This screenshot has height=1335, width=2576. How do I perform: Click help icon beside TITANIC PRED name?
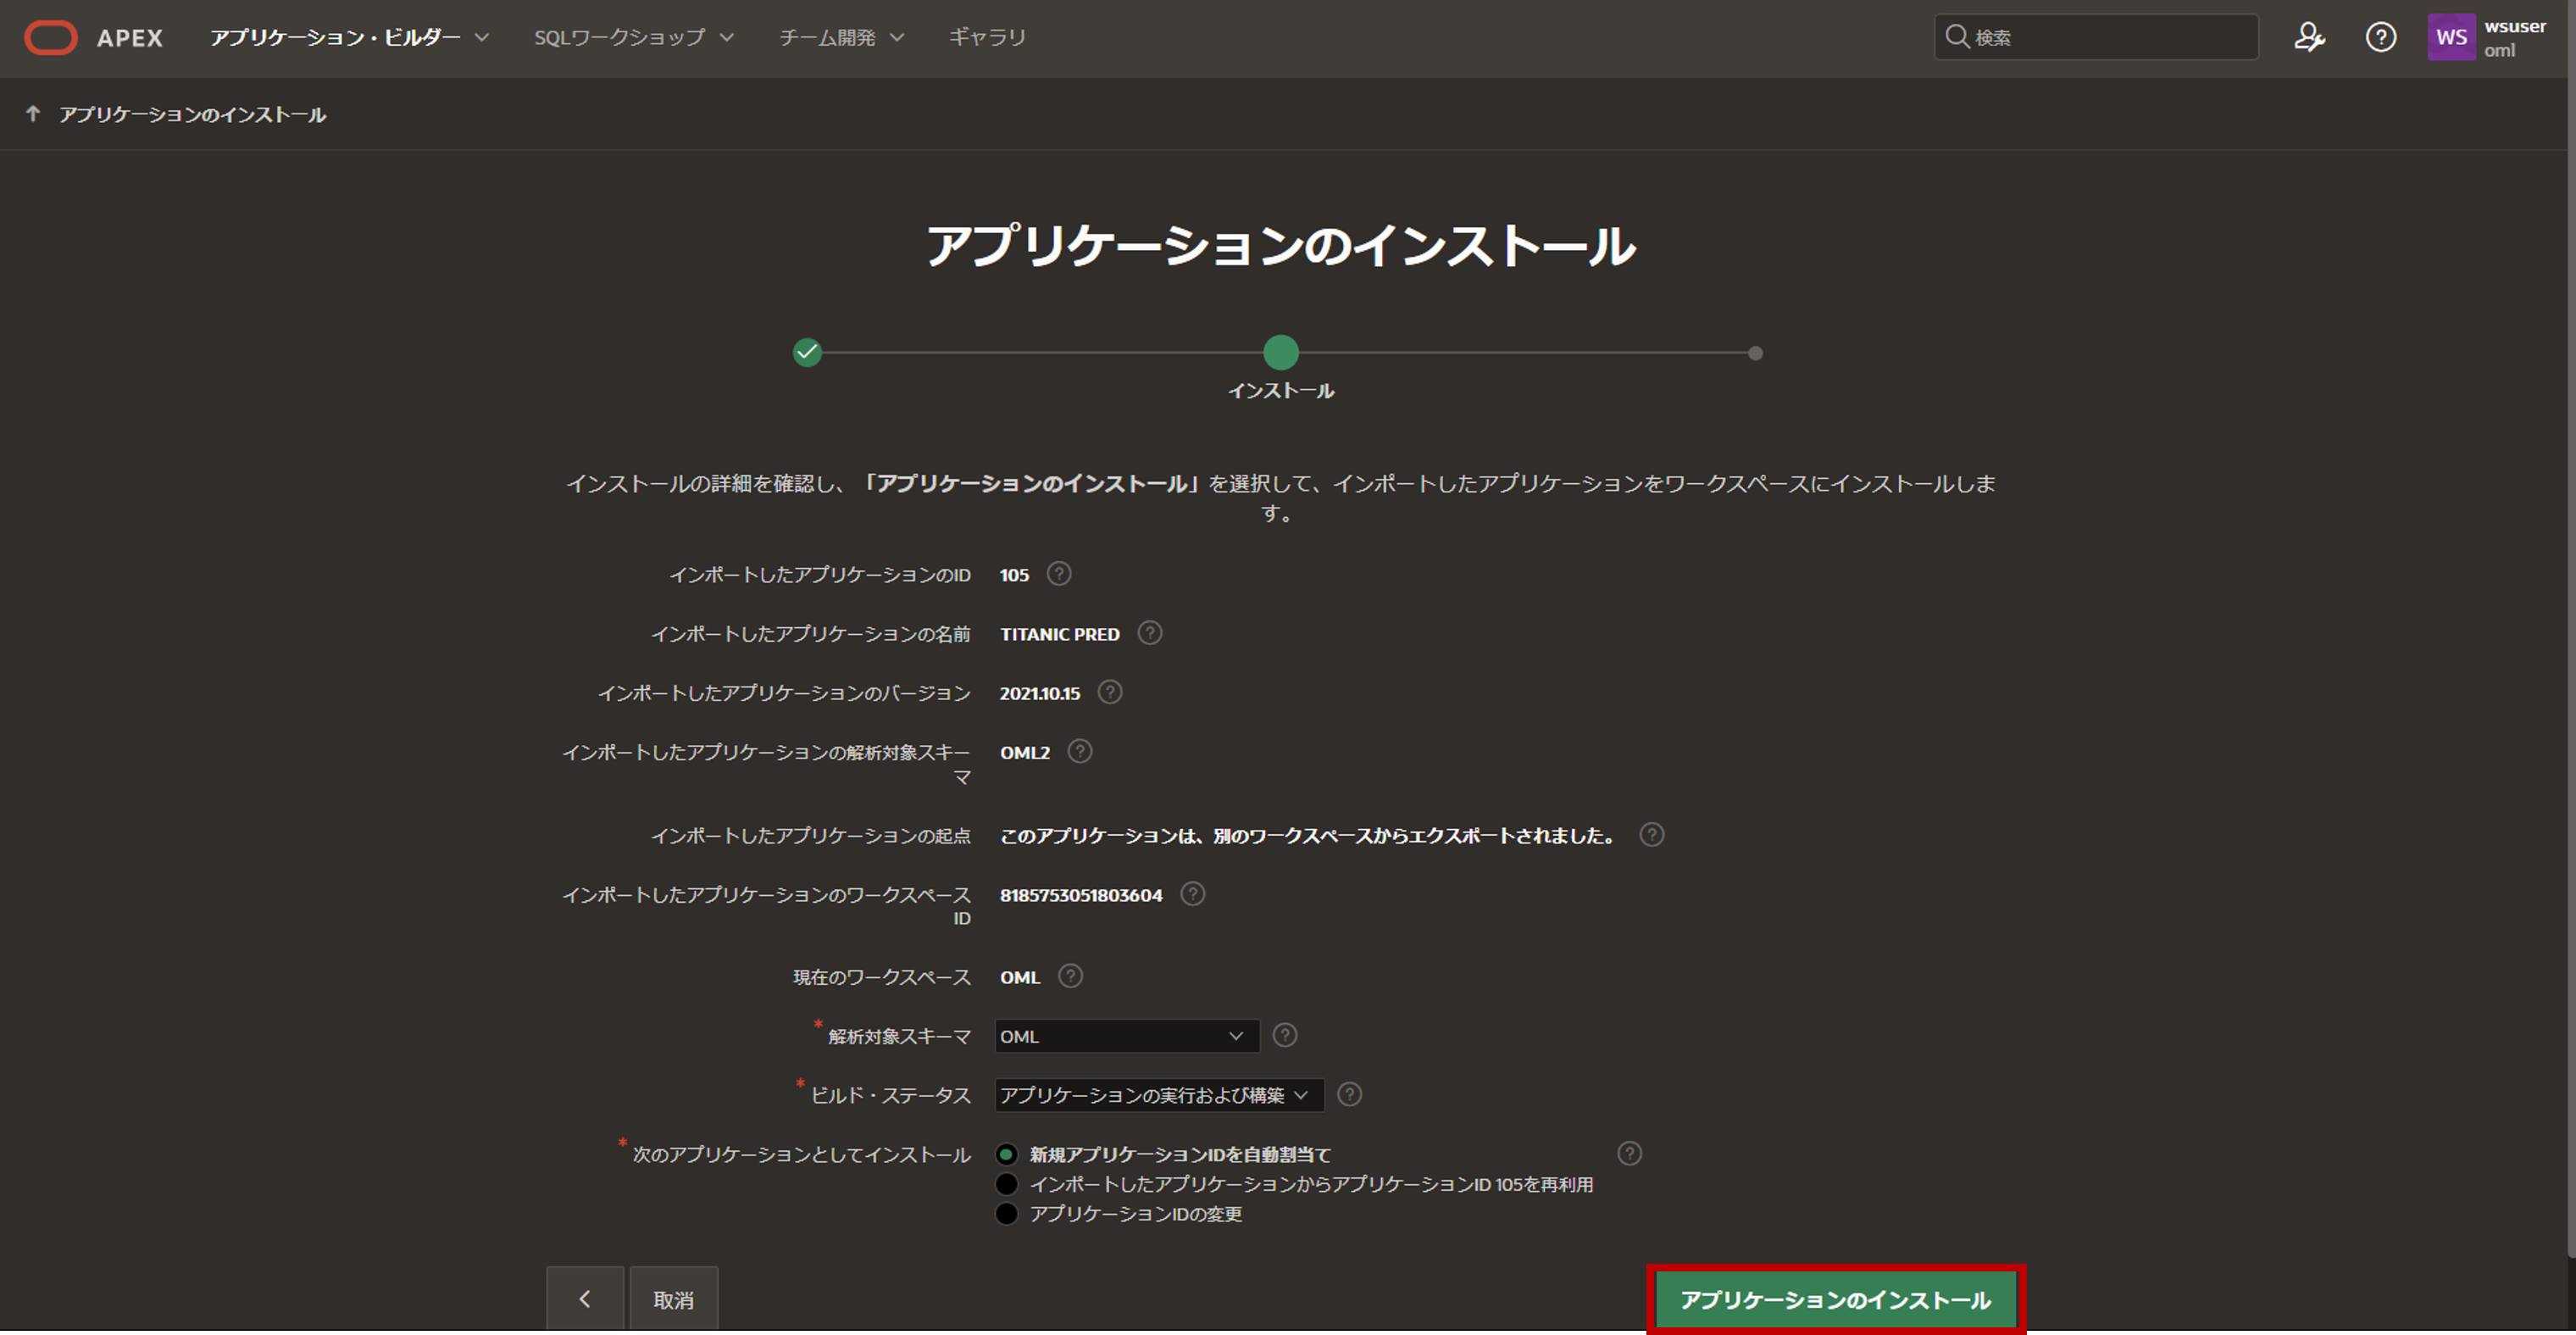coord(1149,632)
